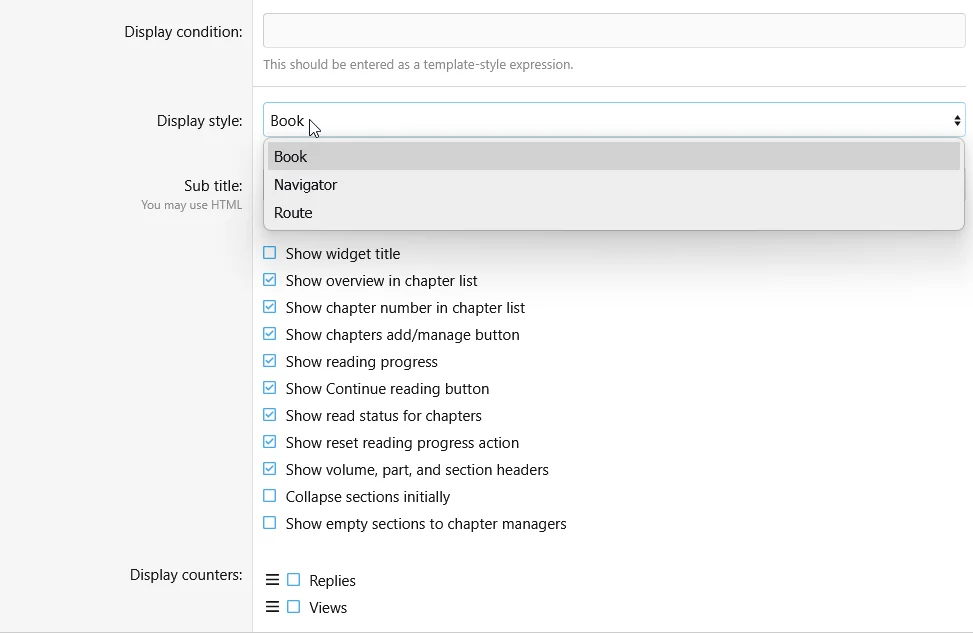Image resolution: width=973 pixels, height=633 pixels.
Task: Enable the Views counter checkbox
Action: point(294,607)
